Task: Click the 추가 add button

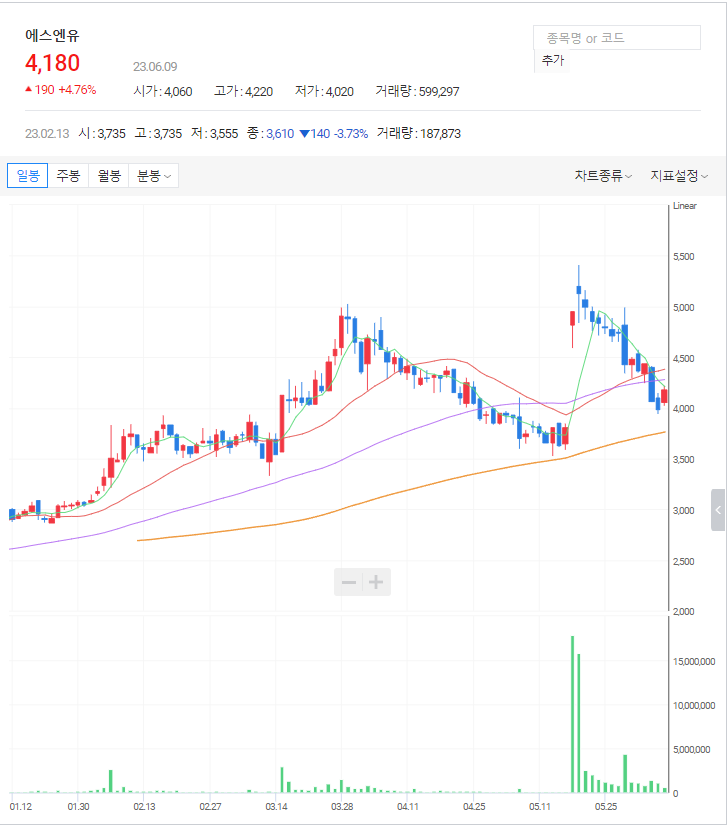Action: [552, 61]
